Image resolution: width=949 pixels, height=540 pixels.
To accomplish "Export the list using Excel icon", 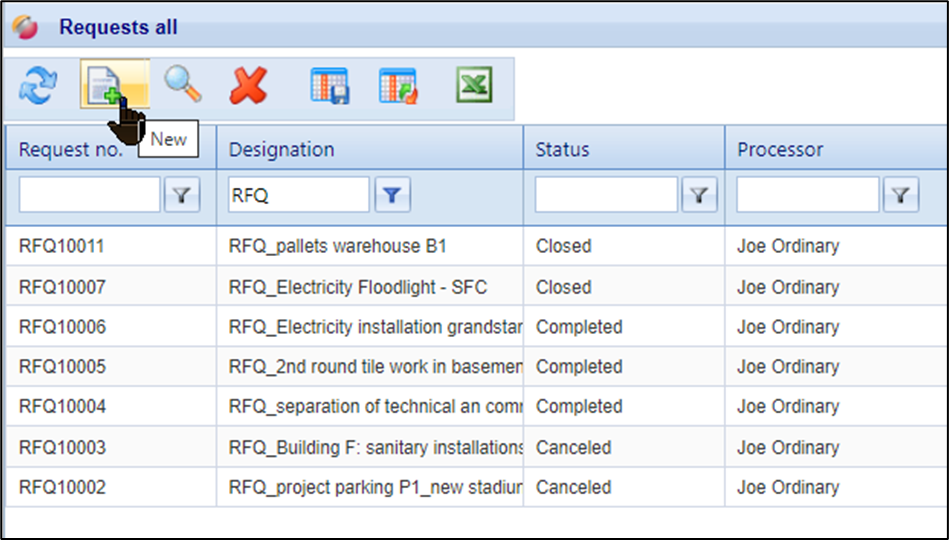I will [x=474, y=86].
